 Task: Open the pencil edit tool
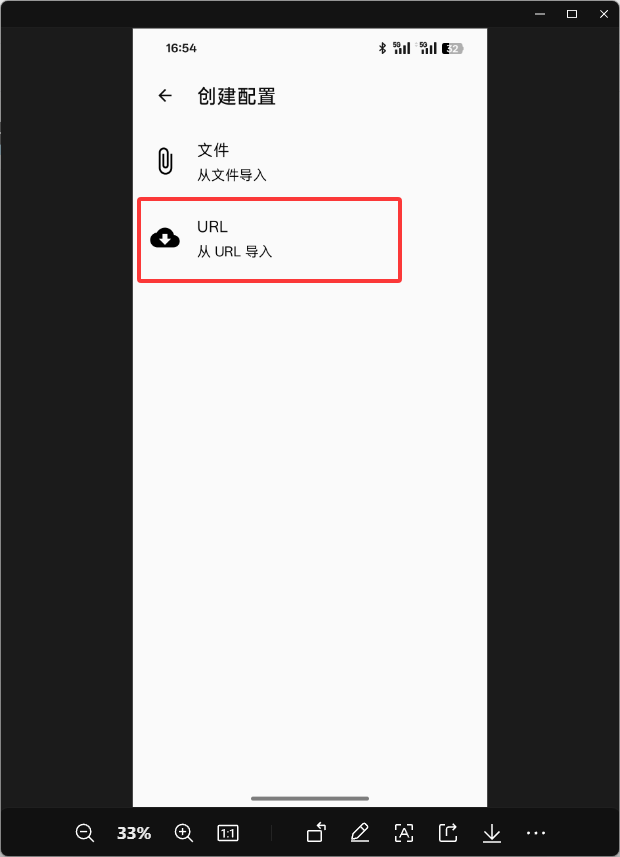[360, 833]
